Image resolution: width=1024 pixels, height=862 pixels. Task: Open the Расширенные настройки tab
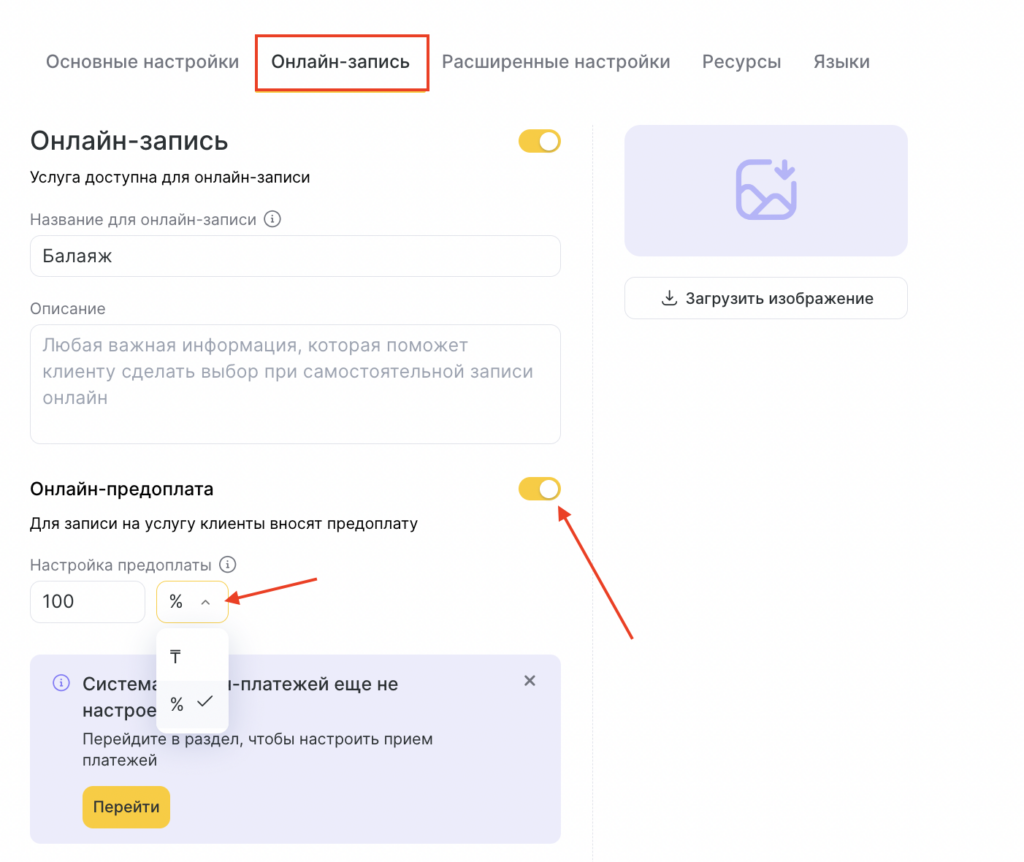click(x=556, y=62)
